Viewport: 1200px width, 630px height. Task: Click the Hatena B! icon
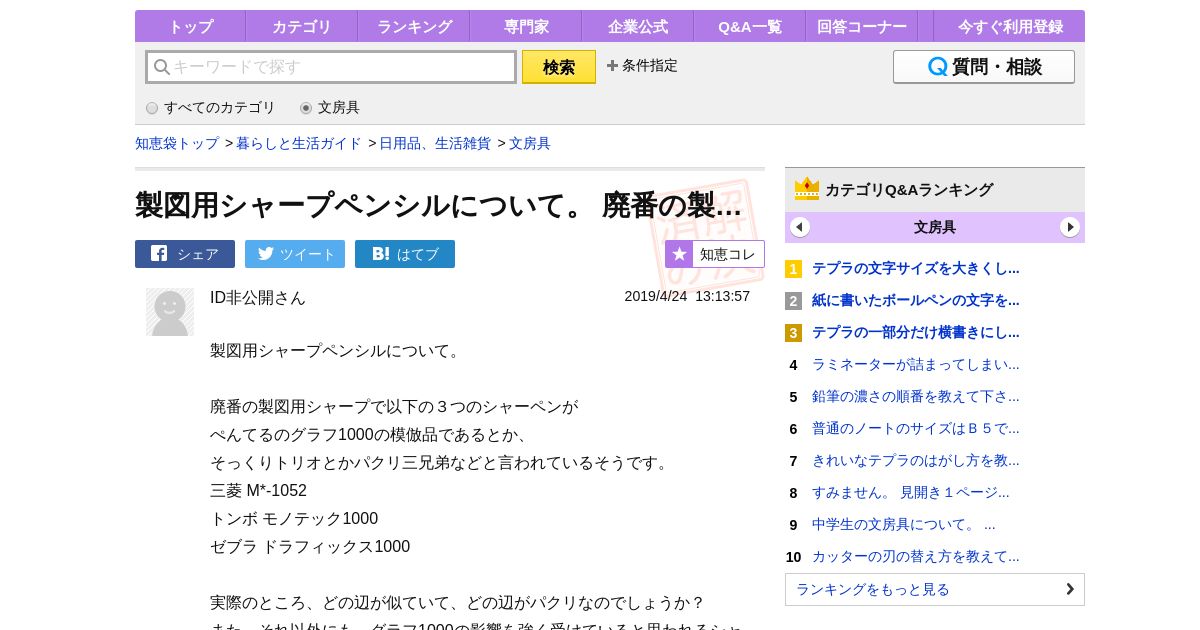pyautogui.click(x=381, y=253)
